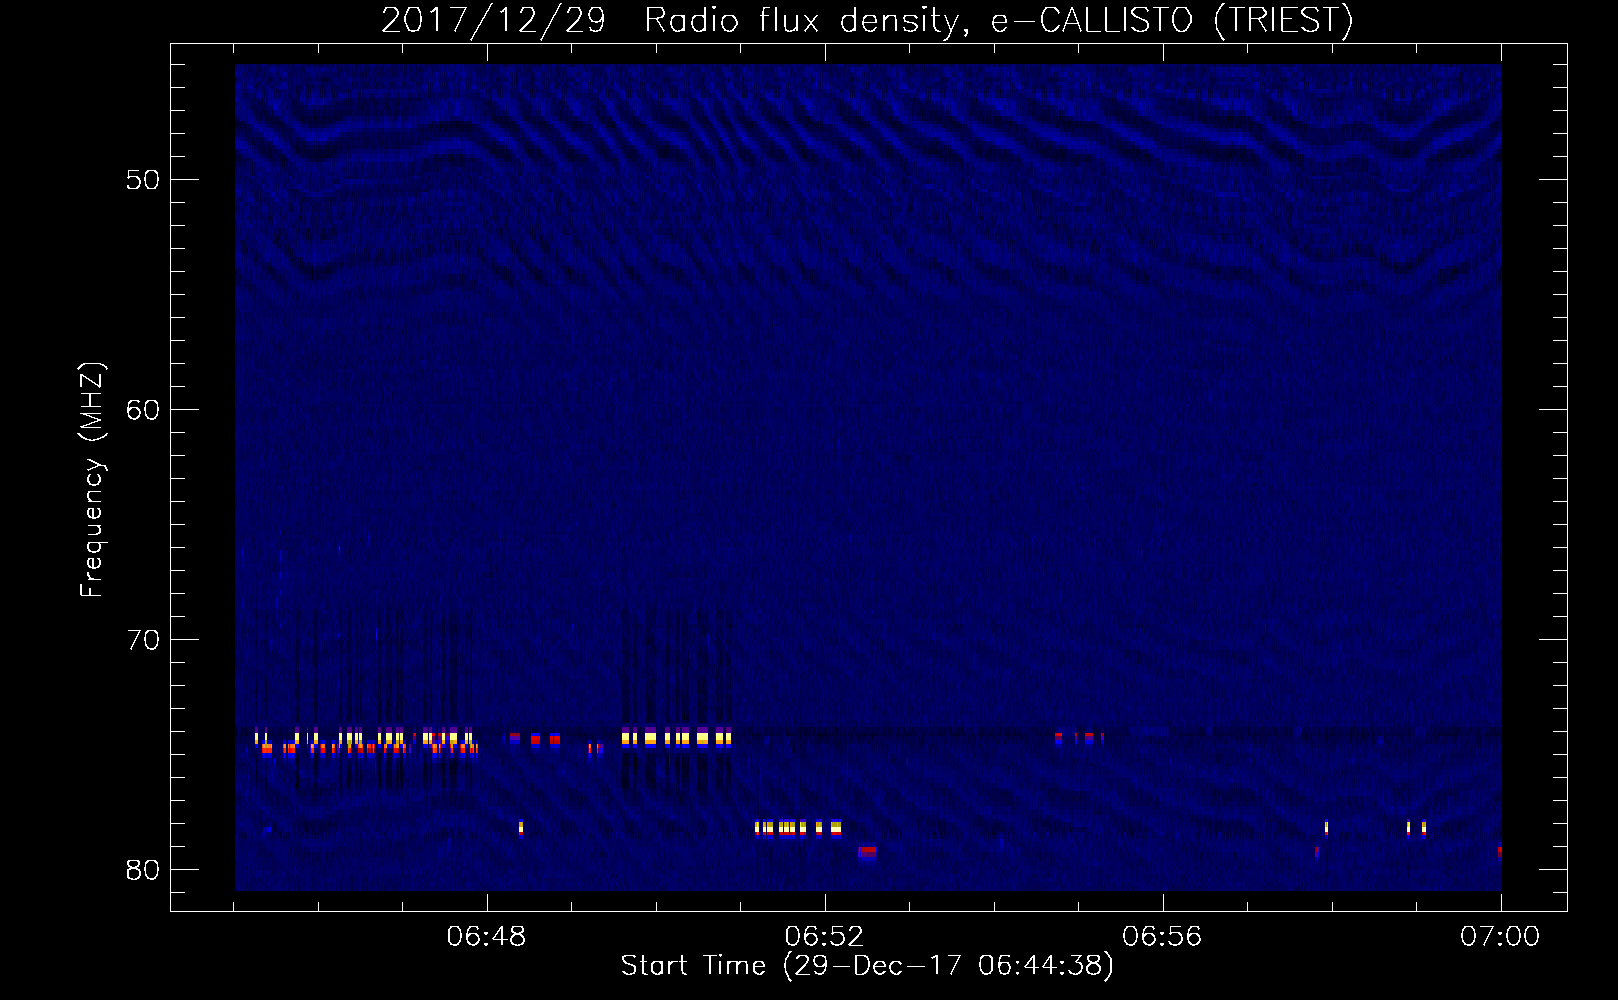Click the '60' frequency tick label
The image size is (1618, 1000).
pyautogui.click(x=143, y=410)
